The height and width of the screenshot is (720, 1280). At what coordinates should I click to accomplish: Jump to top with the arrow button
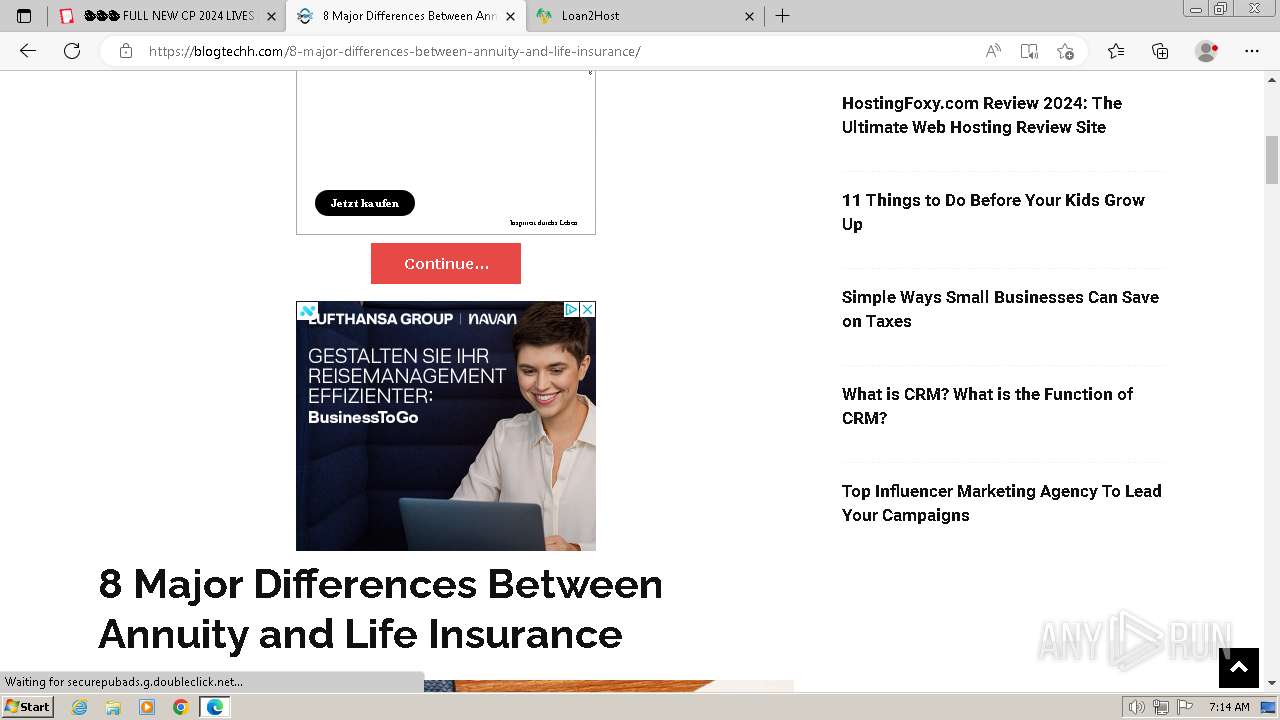tap(1238, 667)
